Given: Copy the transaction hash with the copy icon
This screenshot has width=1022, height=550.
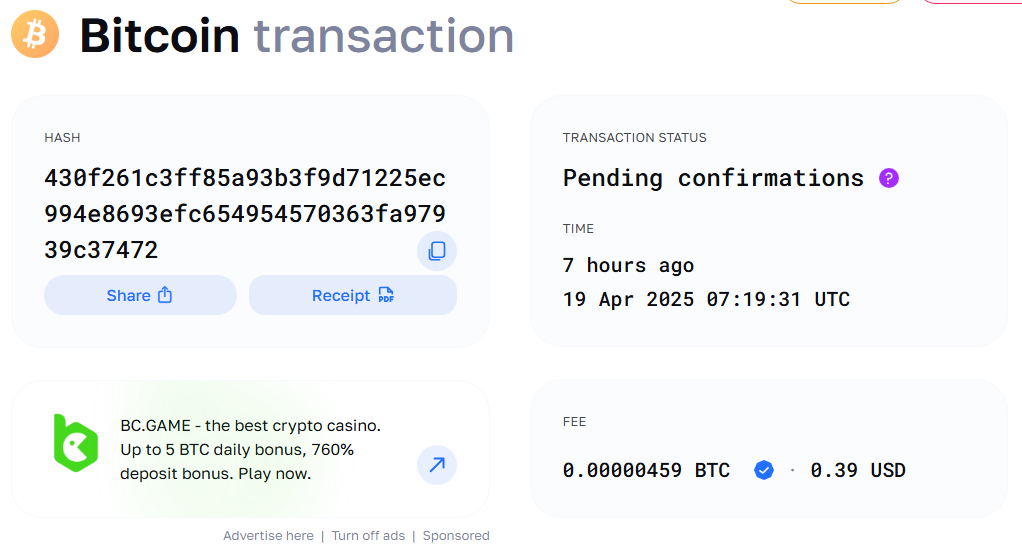Looking at the screenshot, I should tap(437, 251).
